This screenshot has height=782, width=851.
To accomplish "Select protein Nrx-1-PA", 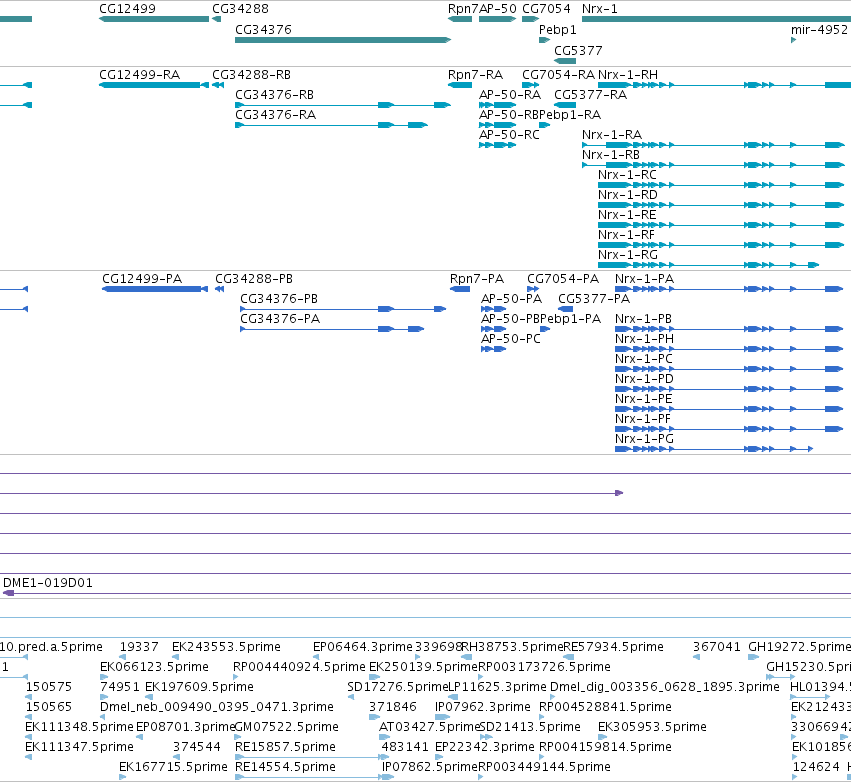I will pos(644,278).
